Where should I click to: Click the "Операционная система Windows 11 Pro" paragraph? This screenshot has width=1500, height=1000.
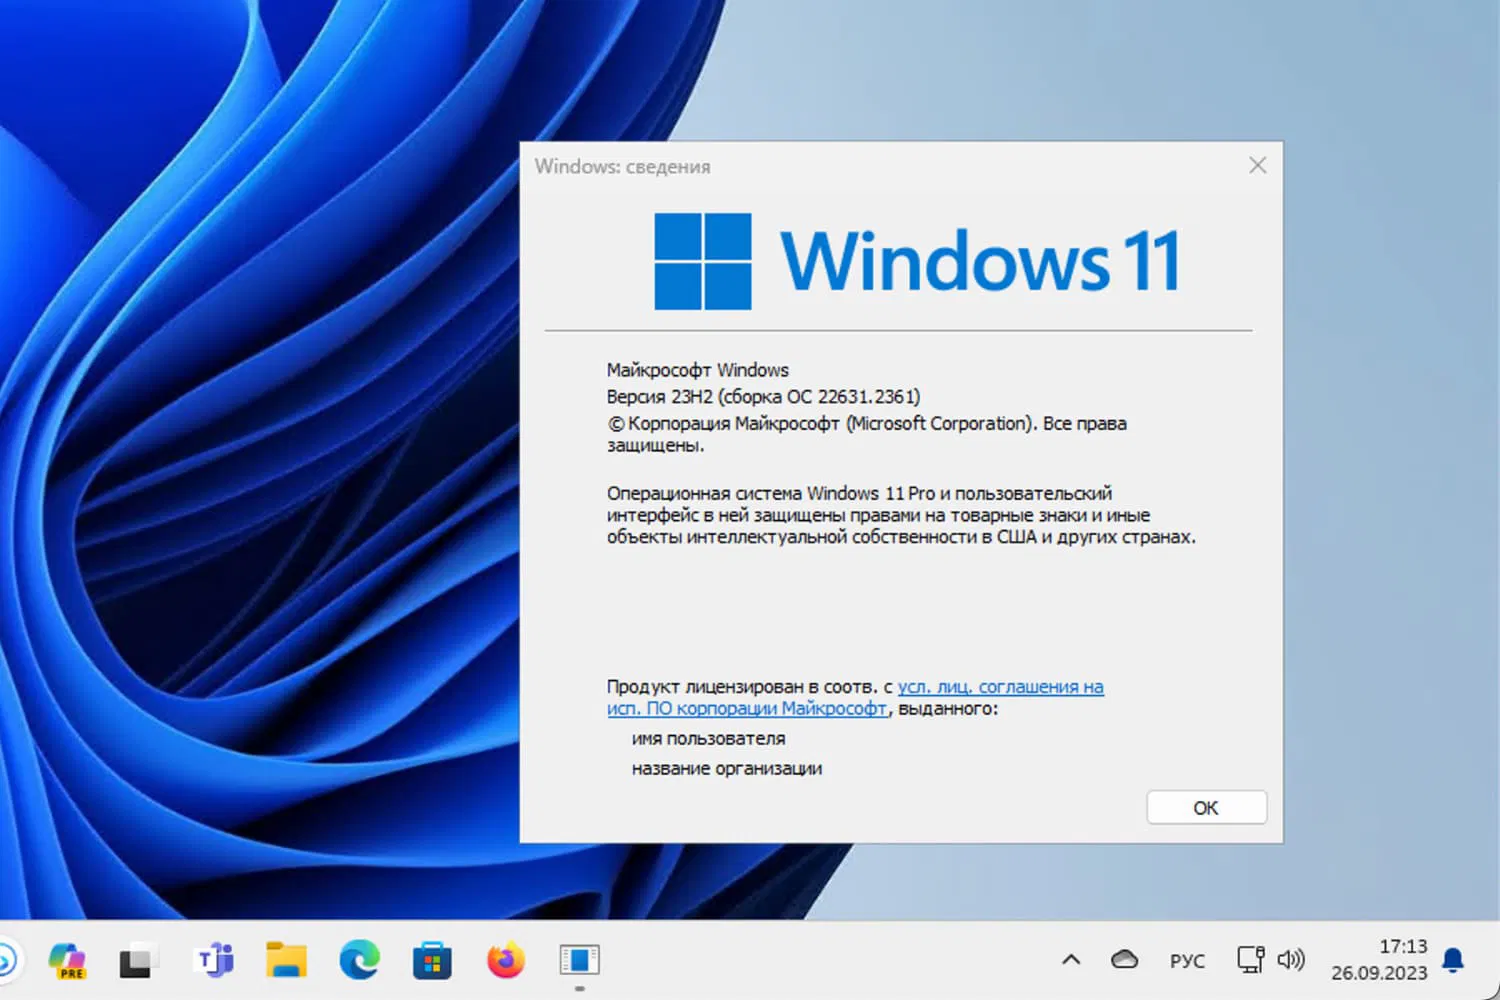(x=901, y=515)
